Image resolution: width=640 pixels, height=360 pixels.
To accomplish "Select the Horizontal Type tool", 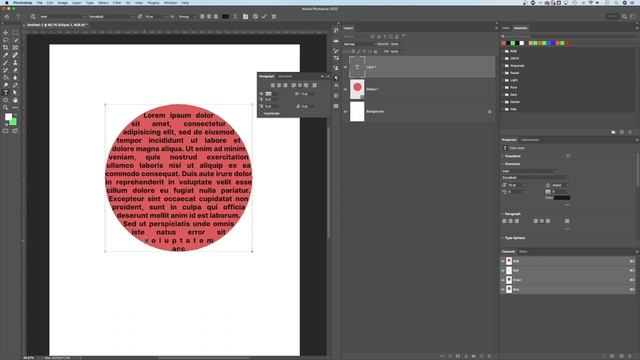I will click(6, 93).
